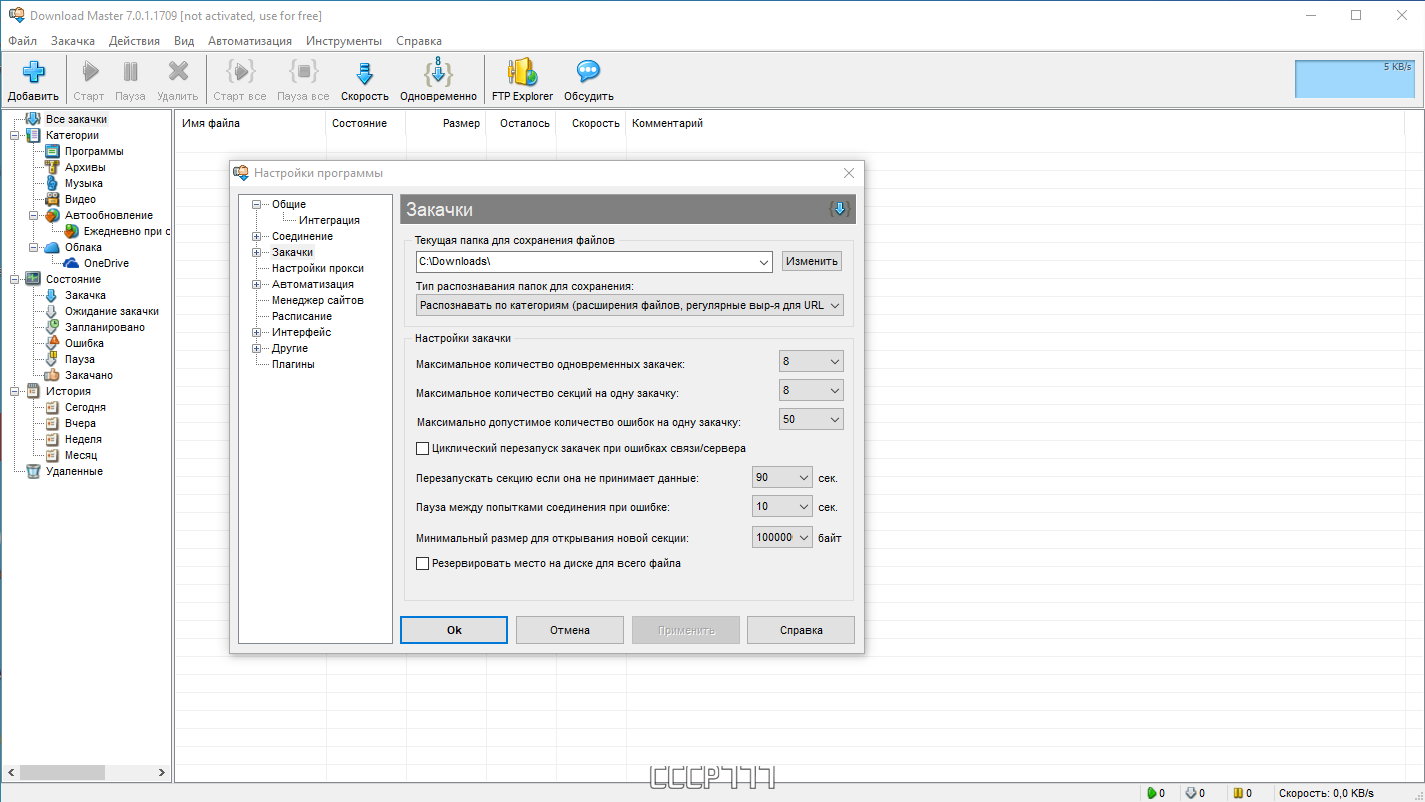Open the Перезапускать секцию seconds dropdown

(782, 478)
